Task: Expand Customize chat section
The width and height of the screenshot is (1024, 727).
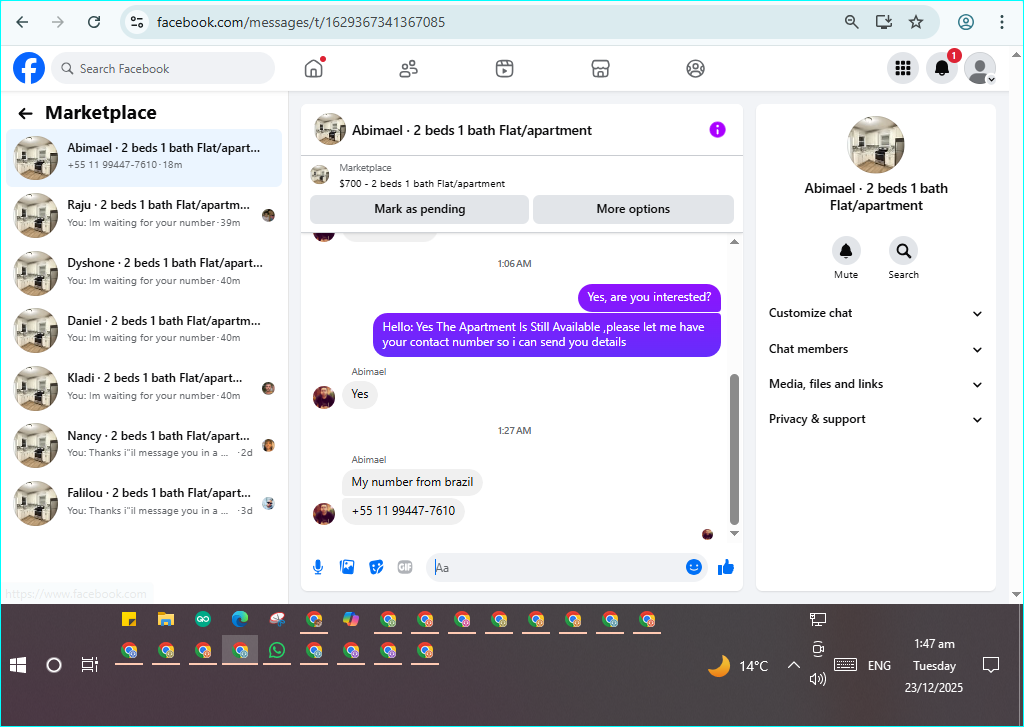Action: pyautogui.click(x=875, y=313)
